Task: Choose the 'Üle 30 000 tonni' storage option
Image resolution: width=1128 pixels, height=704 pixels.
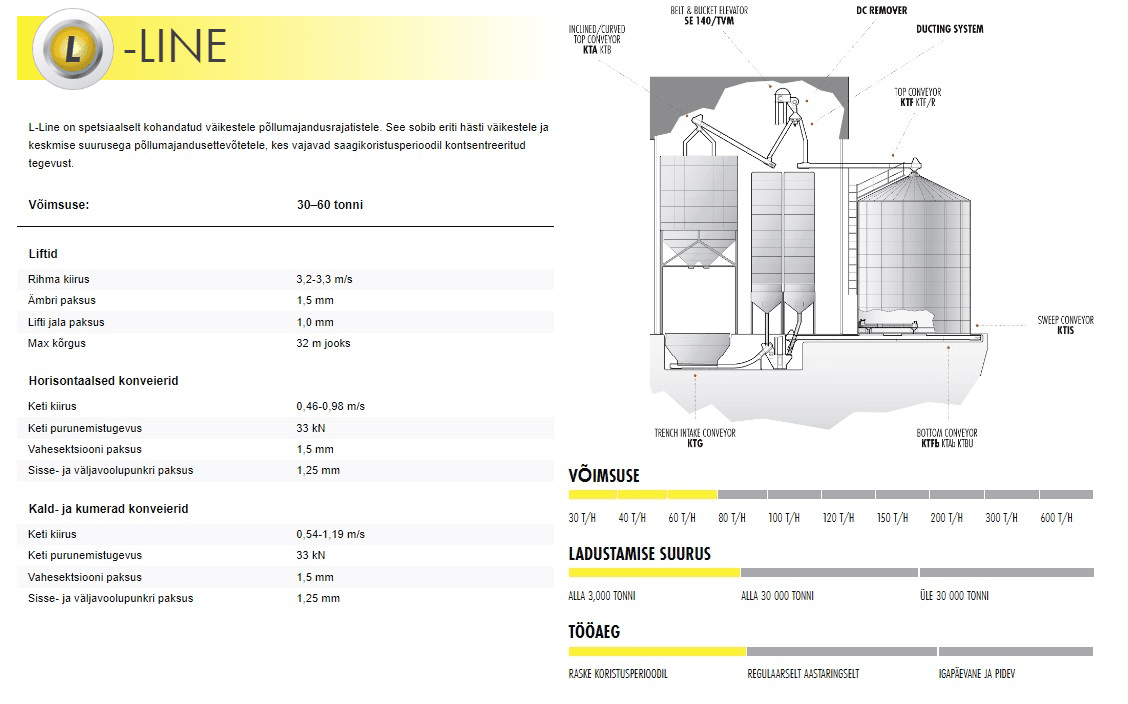Action: 954,596
